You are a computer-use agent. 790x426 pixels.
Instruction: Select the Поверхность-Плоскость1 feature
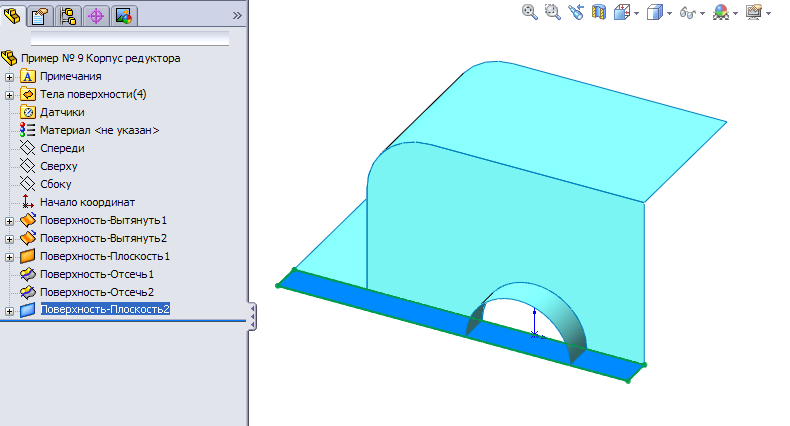[105, 256]
